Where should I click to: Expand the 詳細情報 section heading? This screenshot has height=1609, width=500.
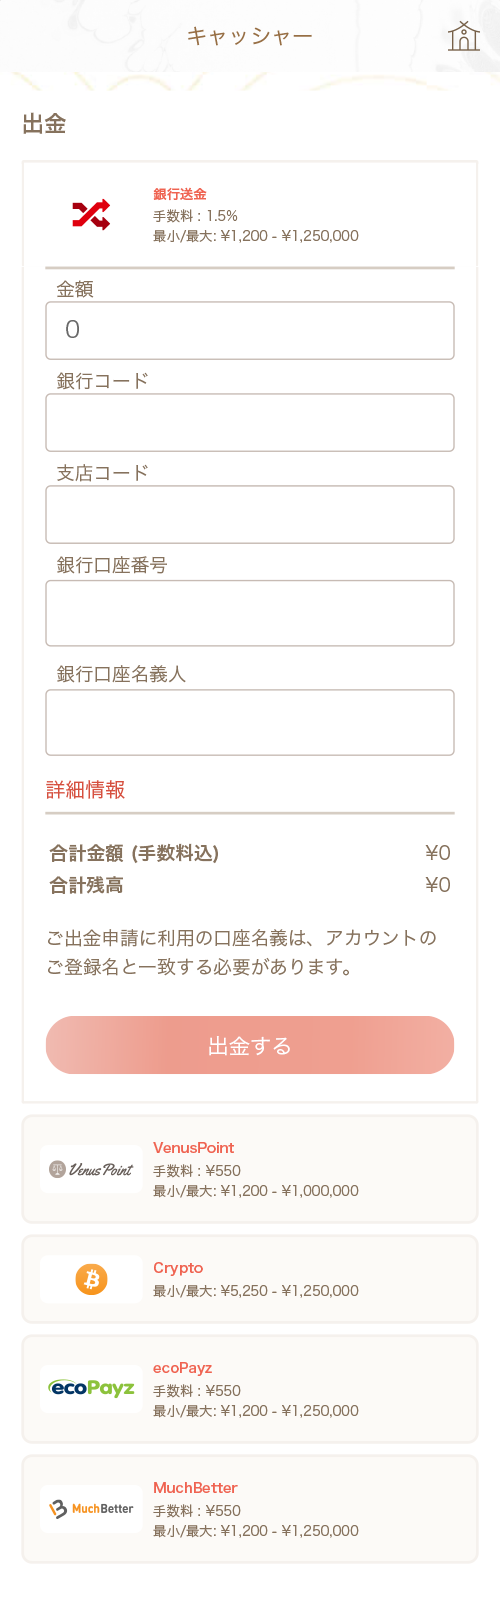pos(86,790)
